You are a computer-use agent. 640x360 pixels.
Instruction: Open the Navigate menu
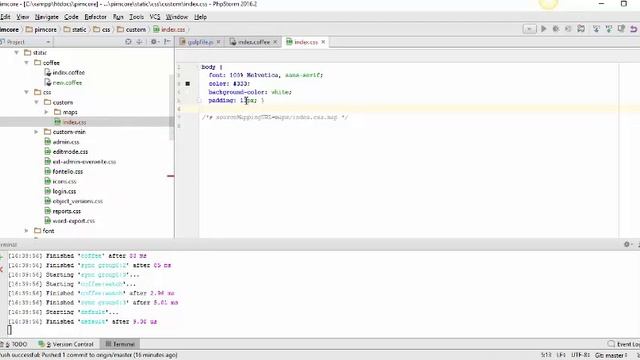47,17
